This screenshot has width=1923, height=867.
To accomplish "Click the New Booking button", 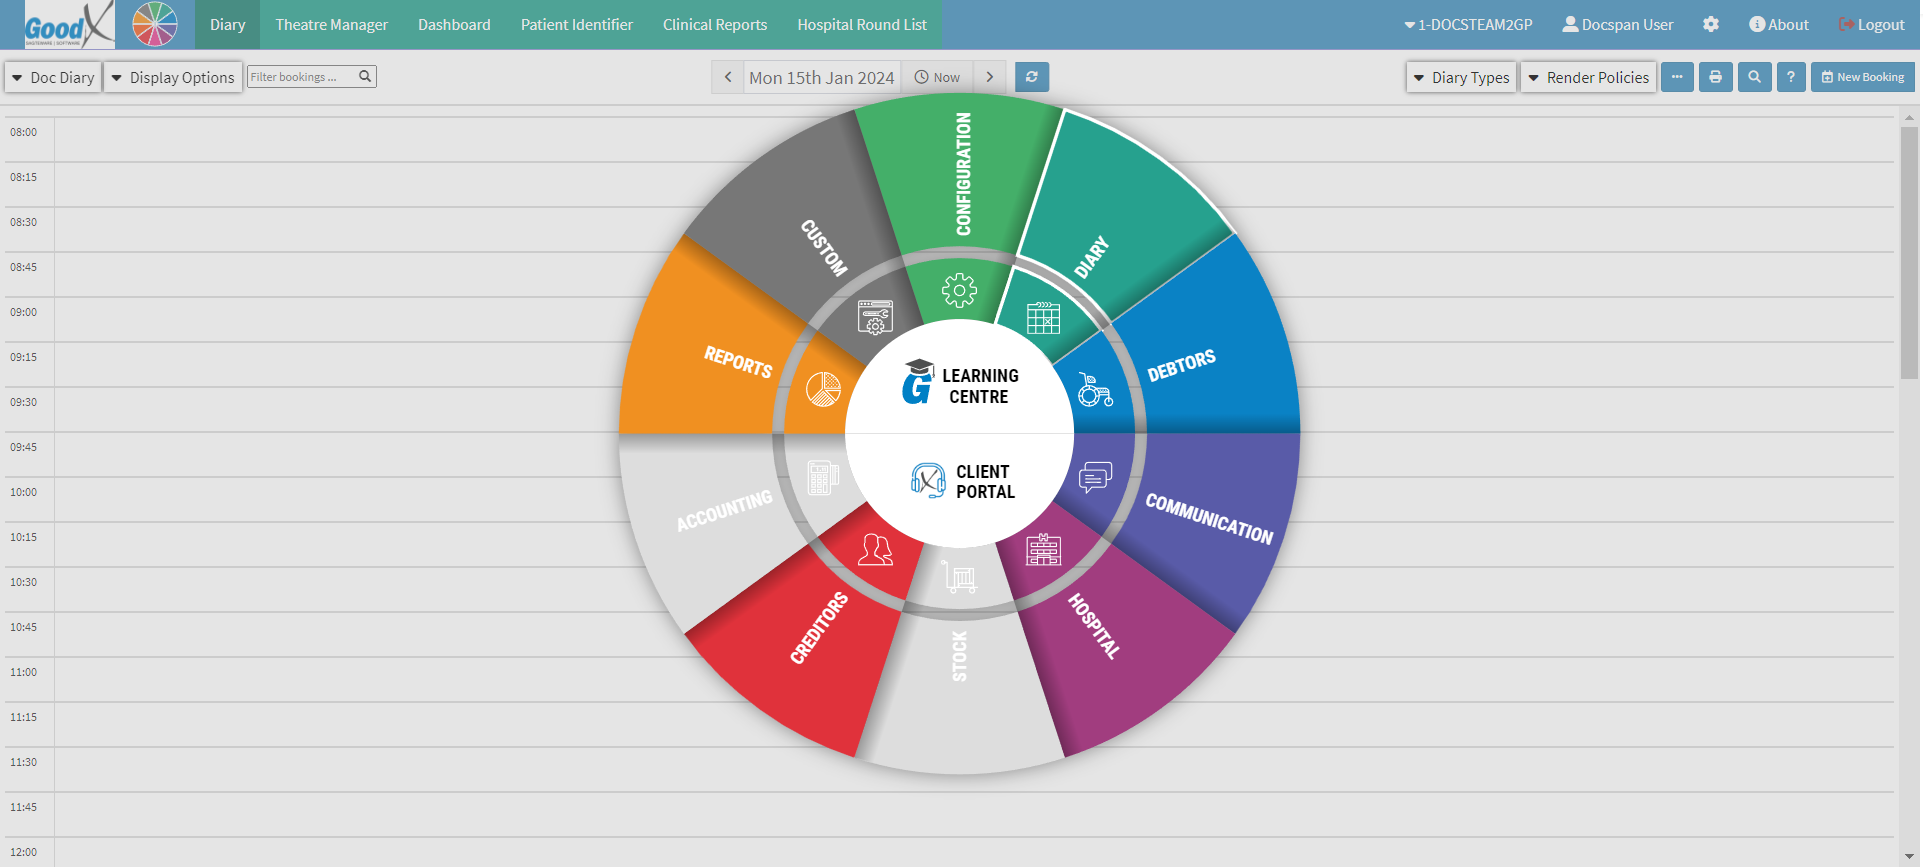I will click(1862, 77).
